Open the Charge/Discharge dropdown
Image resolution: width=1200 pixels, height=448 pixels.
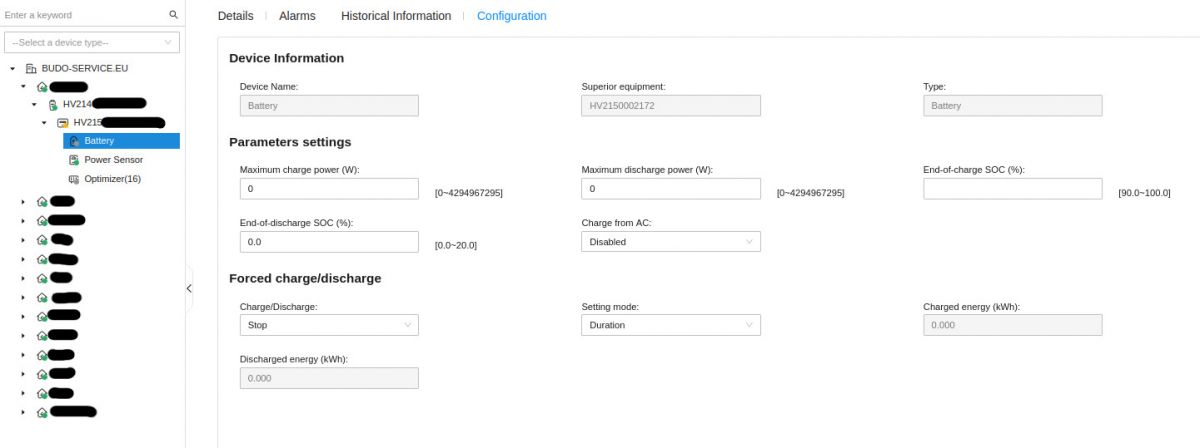point(329,325)
